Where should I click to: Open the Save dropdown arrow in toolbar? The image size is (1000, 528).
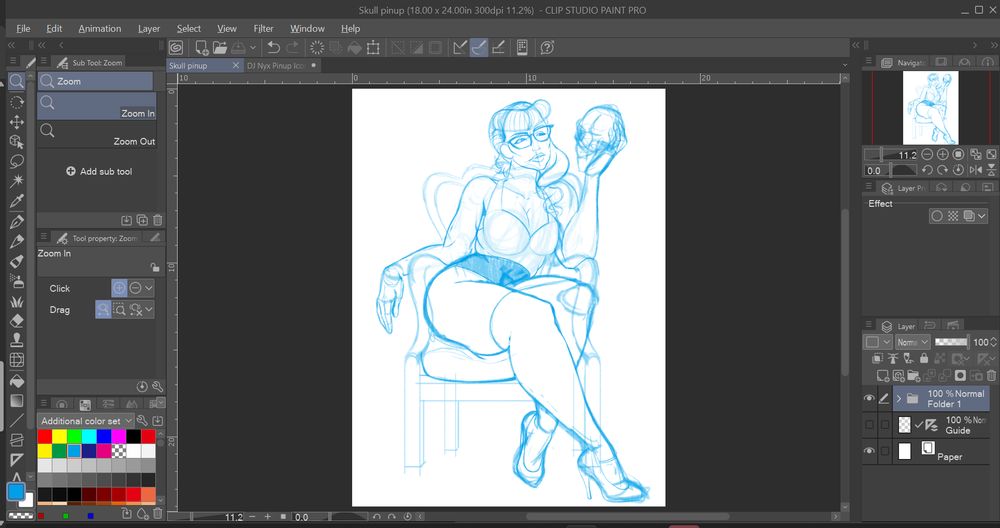click(x=253, y=48)
